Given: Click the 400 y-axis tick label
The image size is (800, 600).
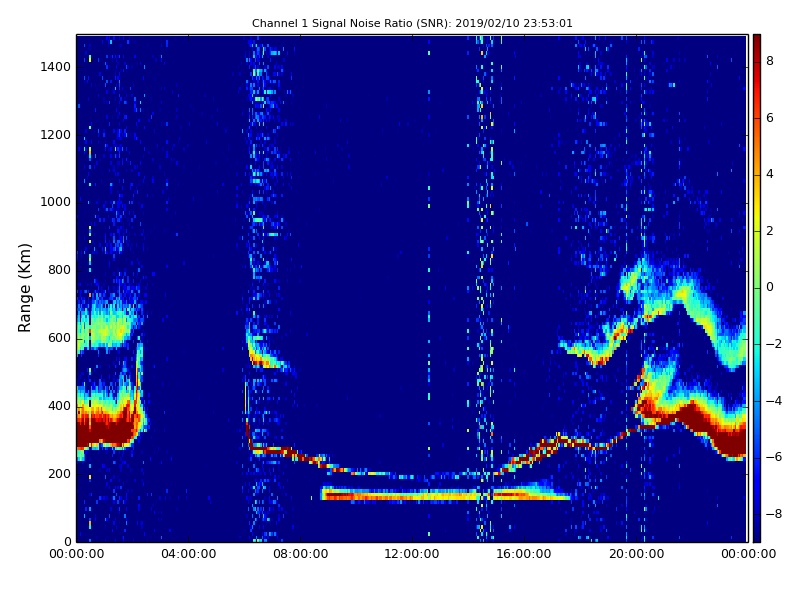Looking at the screenshot, I should (60, 406).
